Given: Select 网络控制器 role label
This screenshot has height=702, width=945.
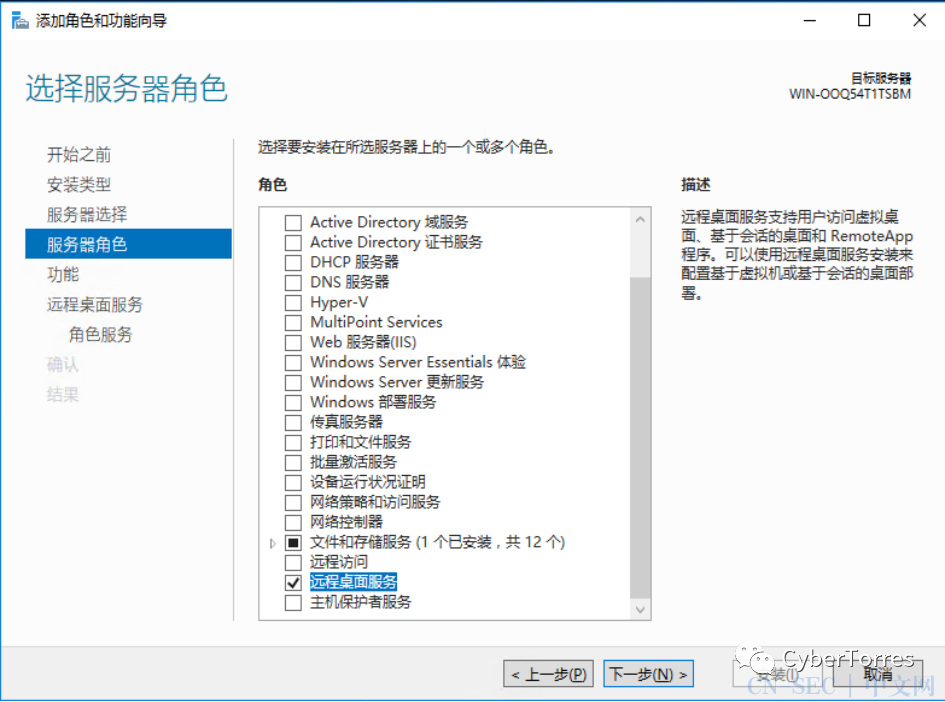Looking at the screenshot, I should [347, 522].
